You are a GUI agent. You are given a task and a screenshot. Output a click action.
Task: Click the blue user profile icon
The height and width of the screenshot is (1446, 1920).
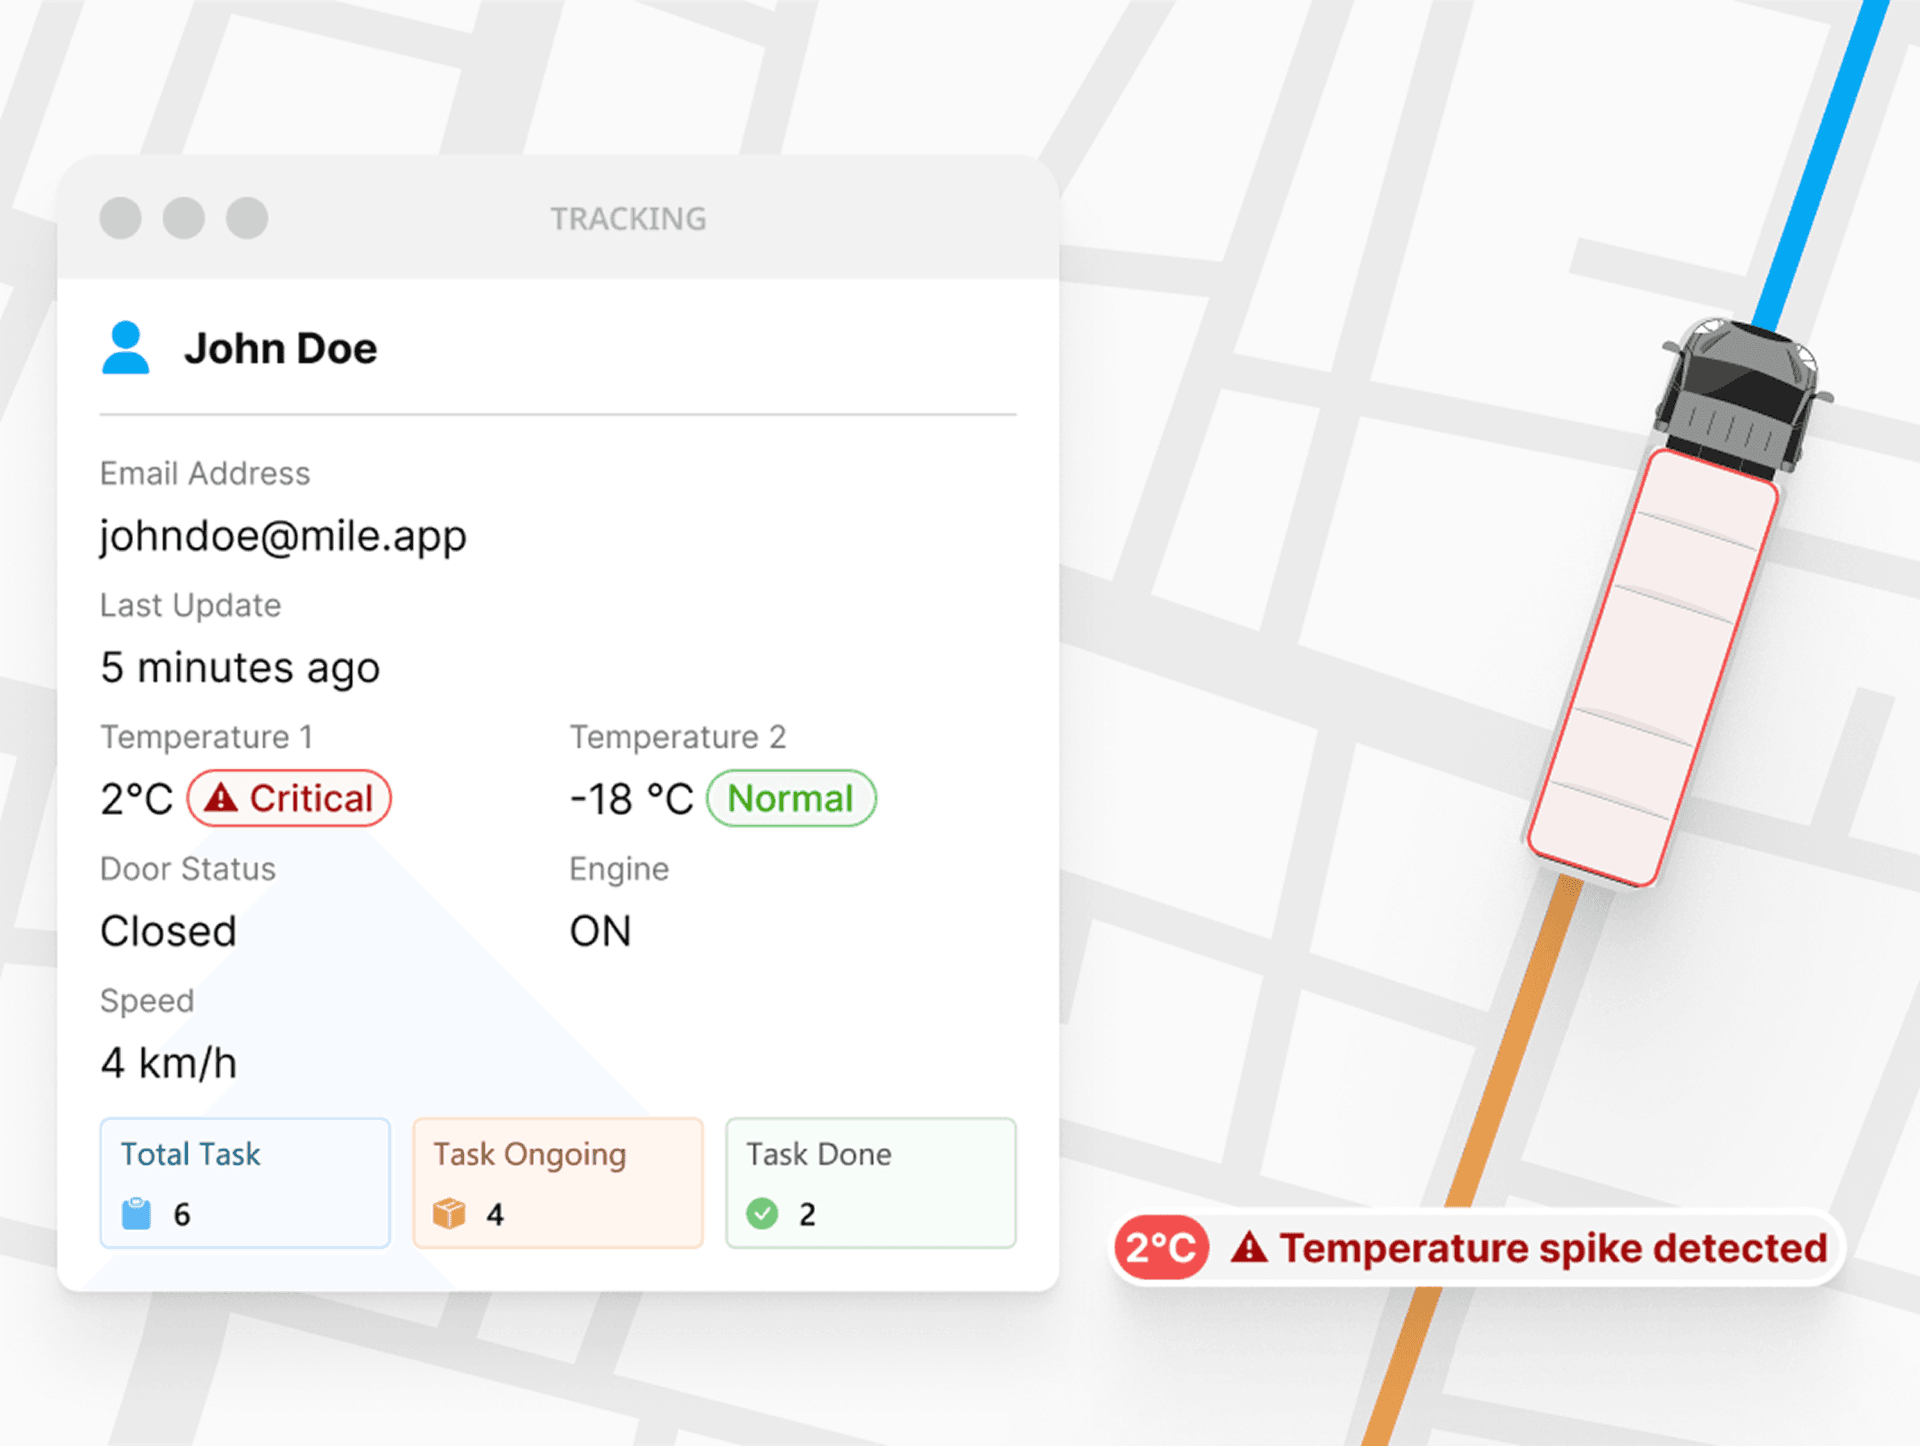(126, 348)
